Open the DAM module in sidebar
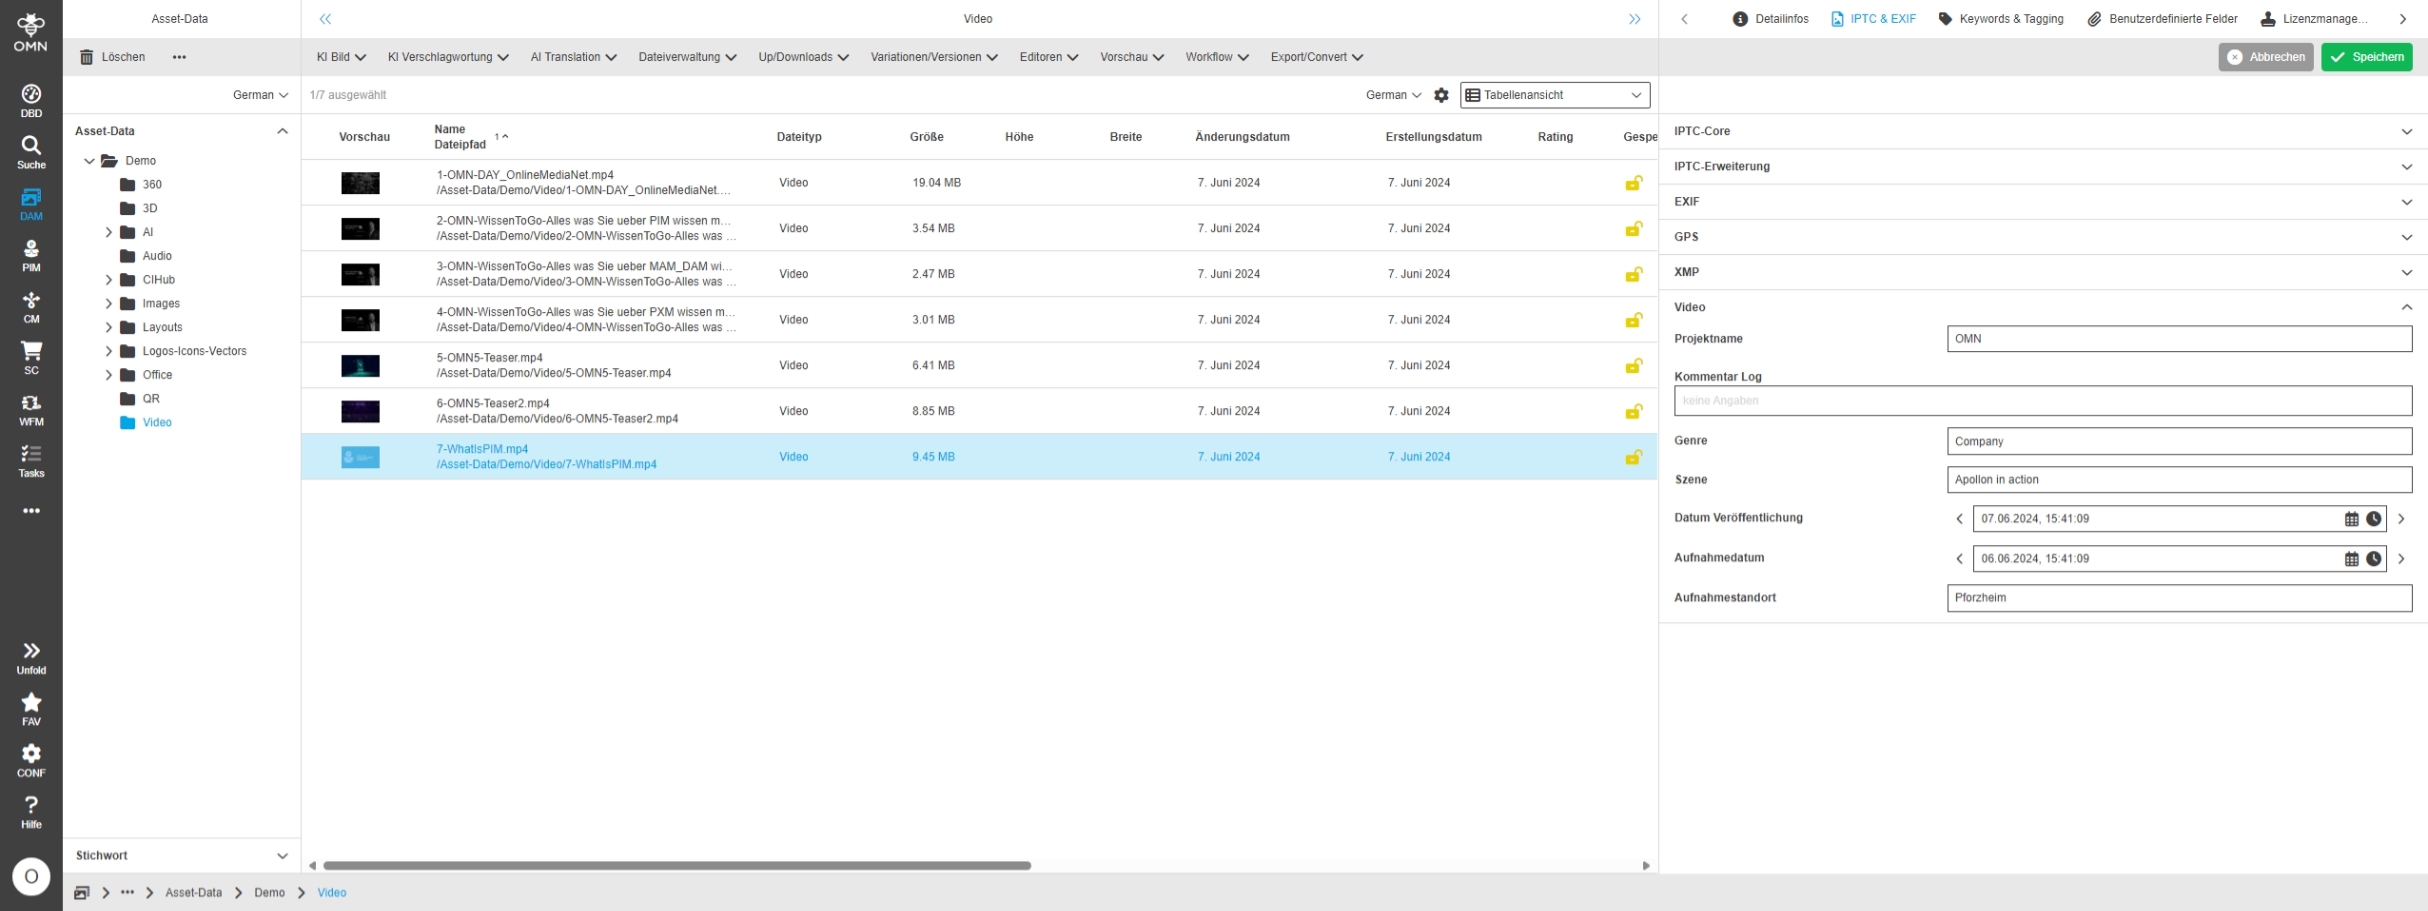Image resolution: width=2428 pixels, height=911 pixels. pyautogui.click(x=31, y=203)
